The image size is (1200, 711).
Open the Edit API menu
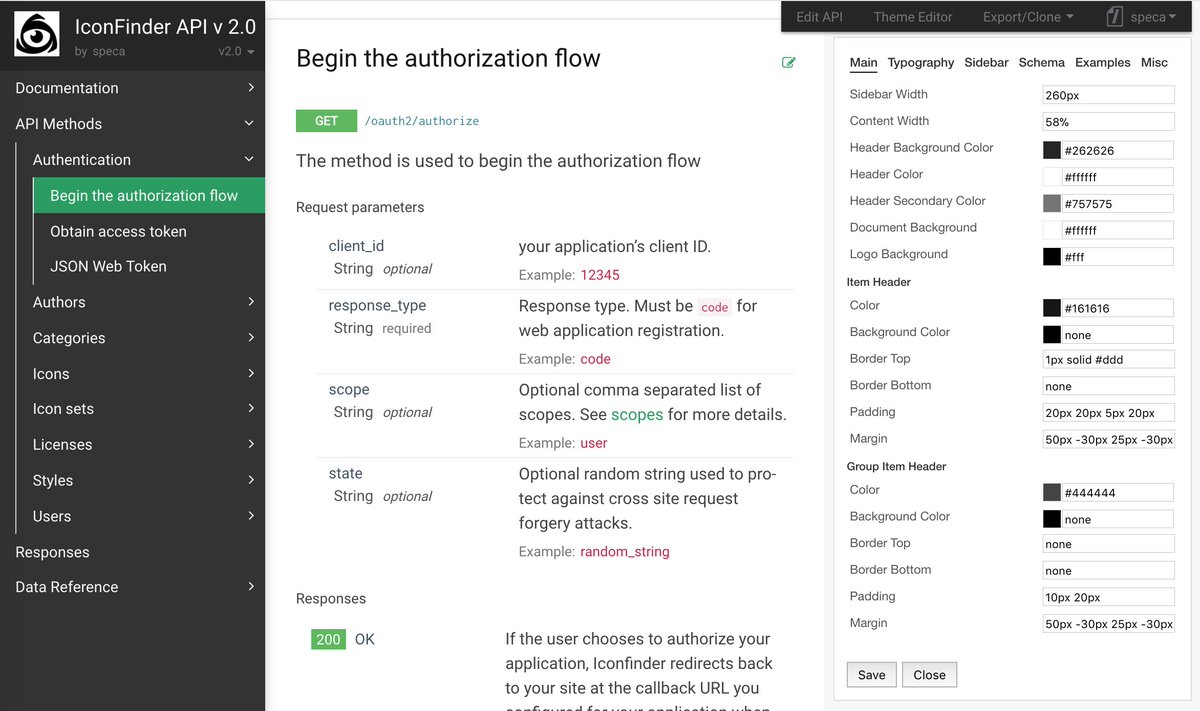pyautogui.click(x=819, y=17)
